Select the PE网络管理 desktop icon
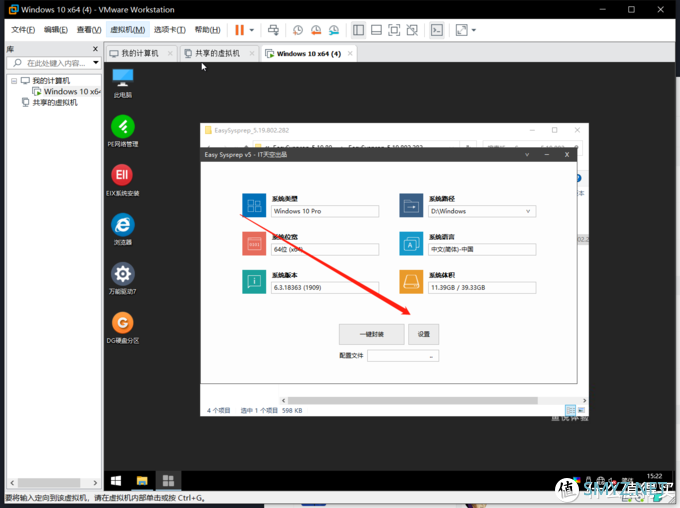 pyautogui.click(x=123, y=131)
